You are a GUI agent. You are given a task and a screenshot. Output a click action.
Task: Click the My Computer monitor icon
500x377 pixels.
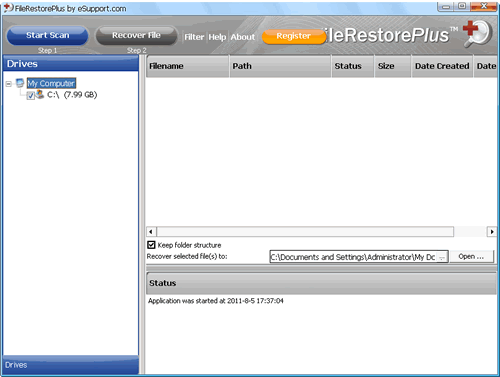(x=20, y=83)
